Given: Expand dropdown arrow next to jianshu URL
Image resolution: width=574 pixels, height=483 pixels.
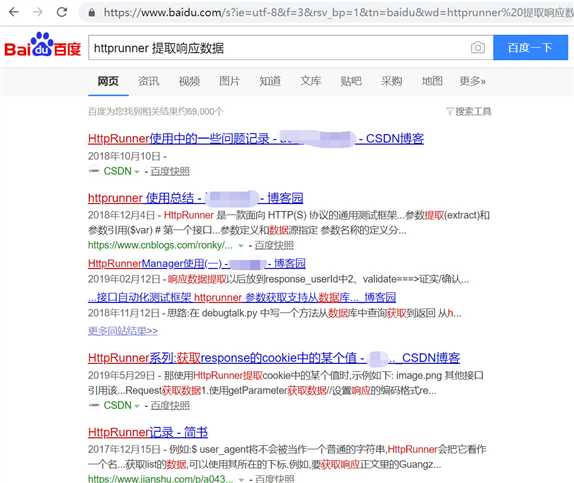Looking at the screenshot, I should pyautogui.click(x=241, y=479).
